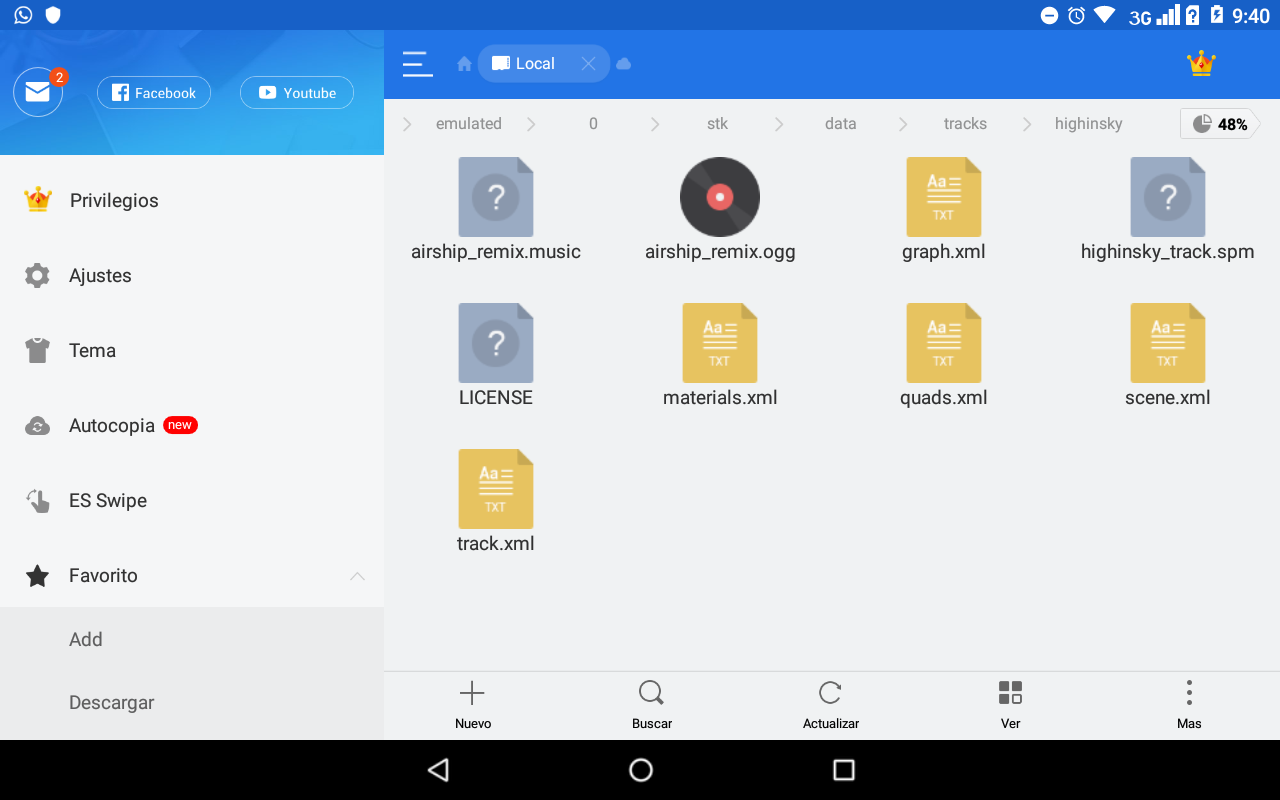Open the hamburger menu icon
The height and width of the screenshot is (800, 1280).
pyautogui.click(x=417, y=64)
